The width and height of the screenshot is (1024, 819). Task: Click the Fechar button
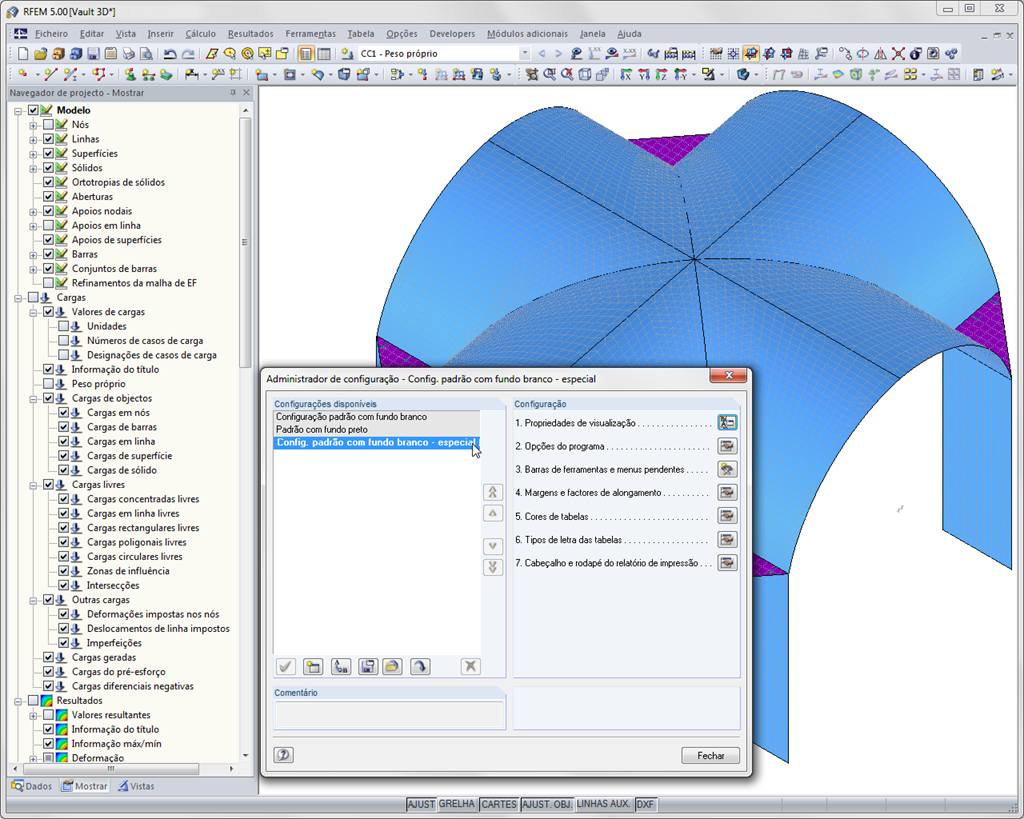click(711, 756)
